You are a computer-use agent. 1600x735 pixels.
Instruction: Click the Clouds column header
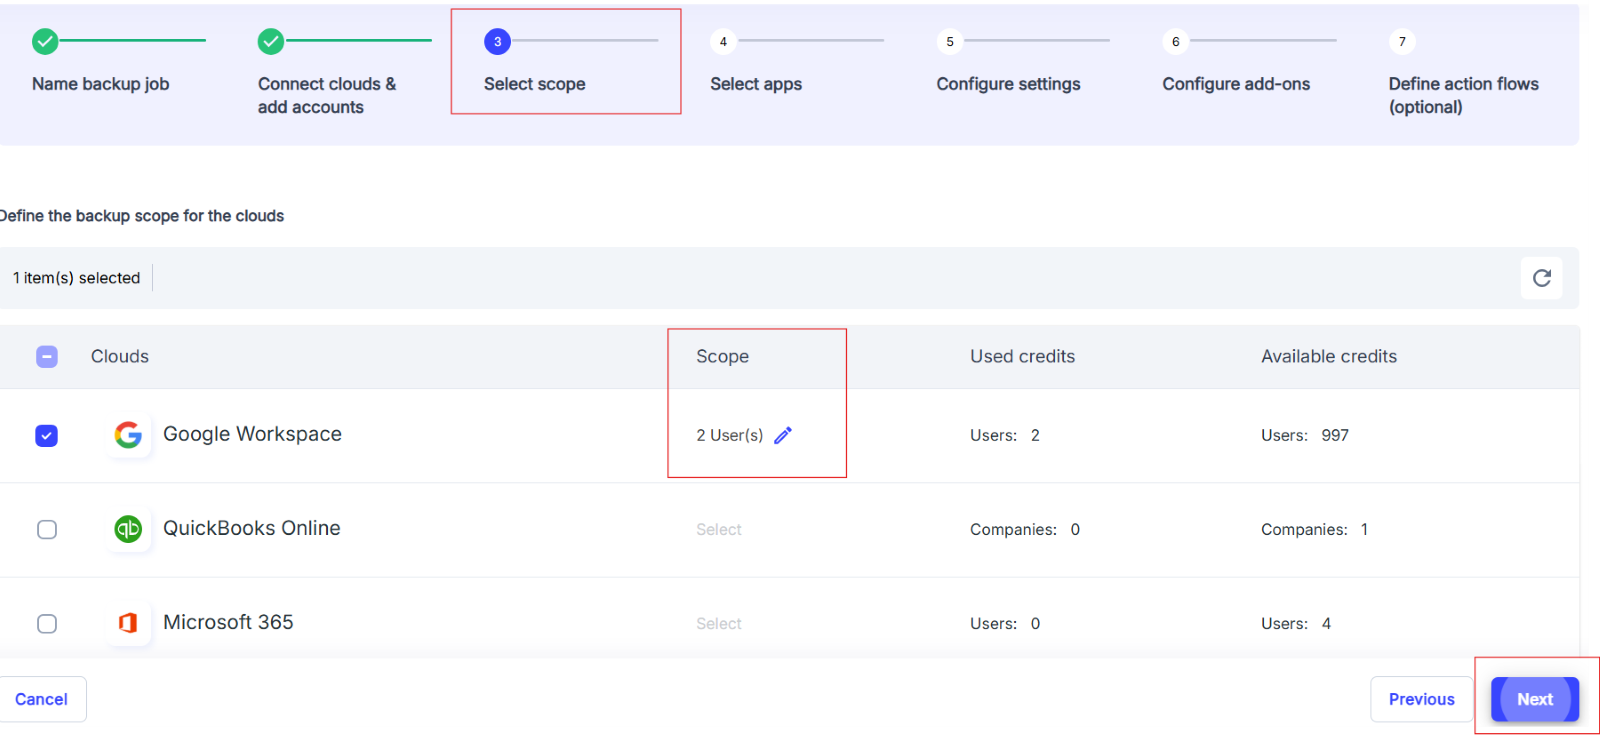tap(120, 357)
